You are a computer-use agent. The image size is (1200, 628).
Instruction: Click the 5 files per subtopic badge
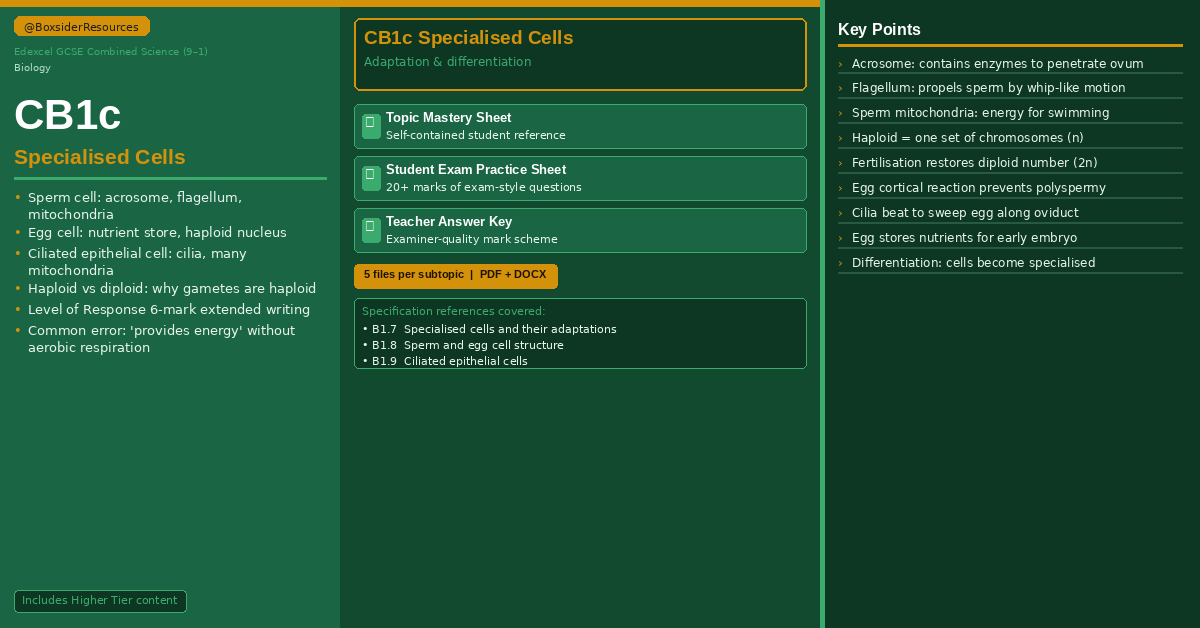point(456,276)
